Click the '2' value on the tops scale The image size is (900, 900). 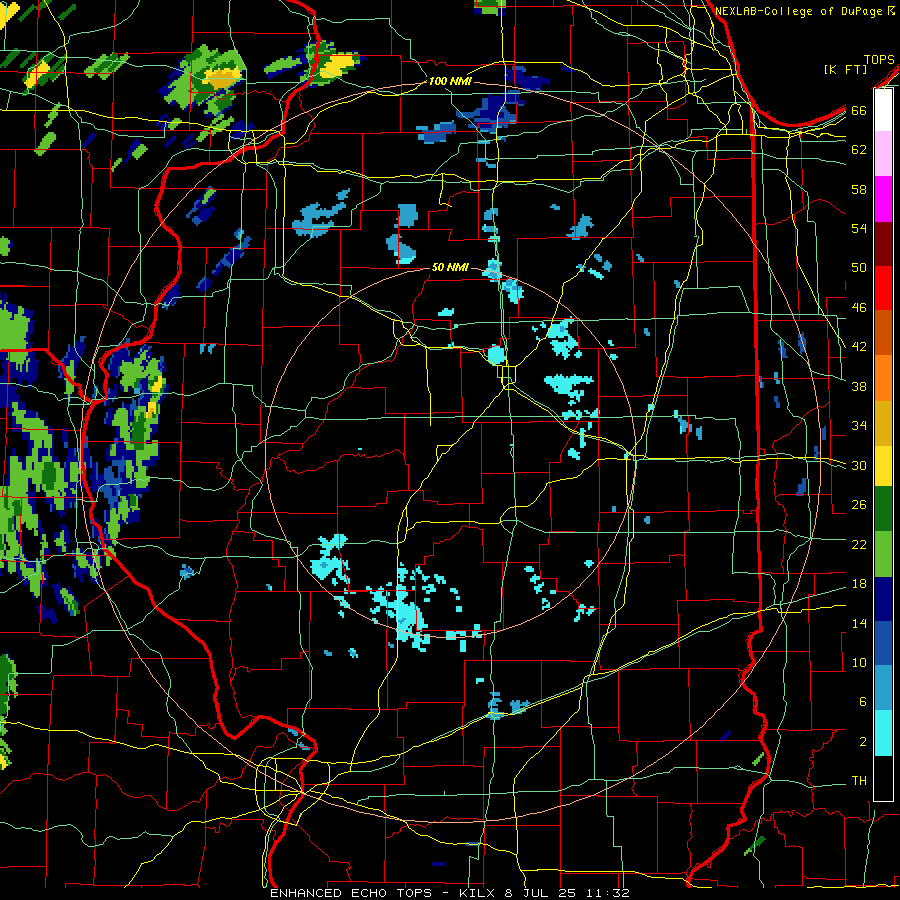coord(862,742)
